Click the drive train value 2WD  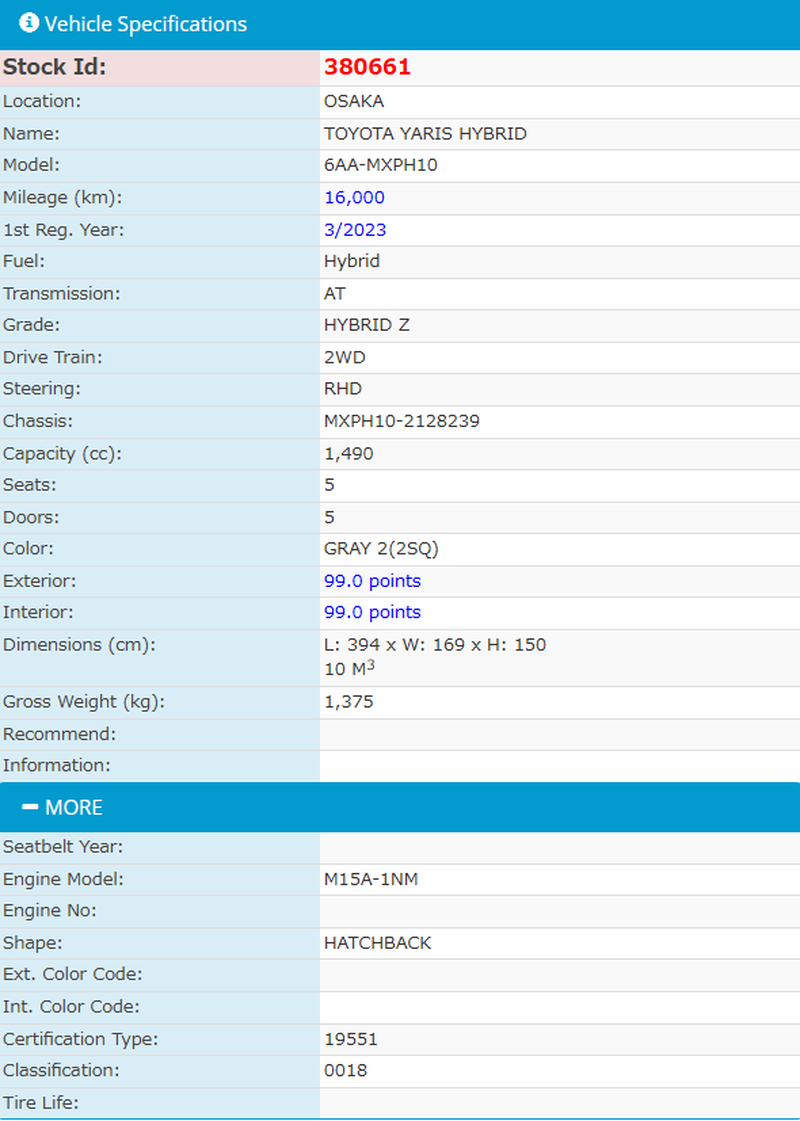click(x=345, y=357)
